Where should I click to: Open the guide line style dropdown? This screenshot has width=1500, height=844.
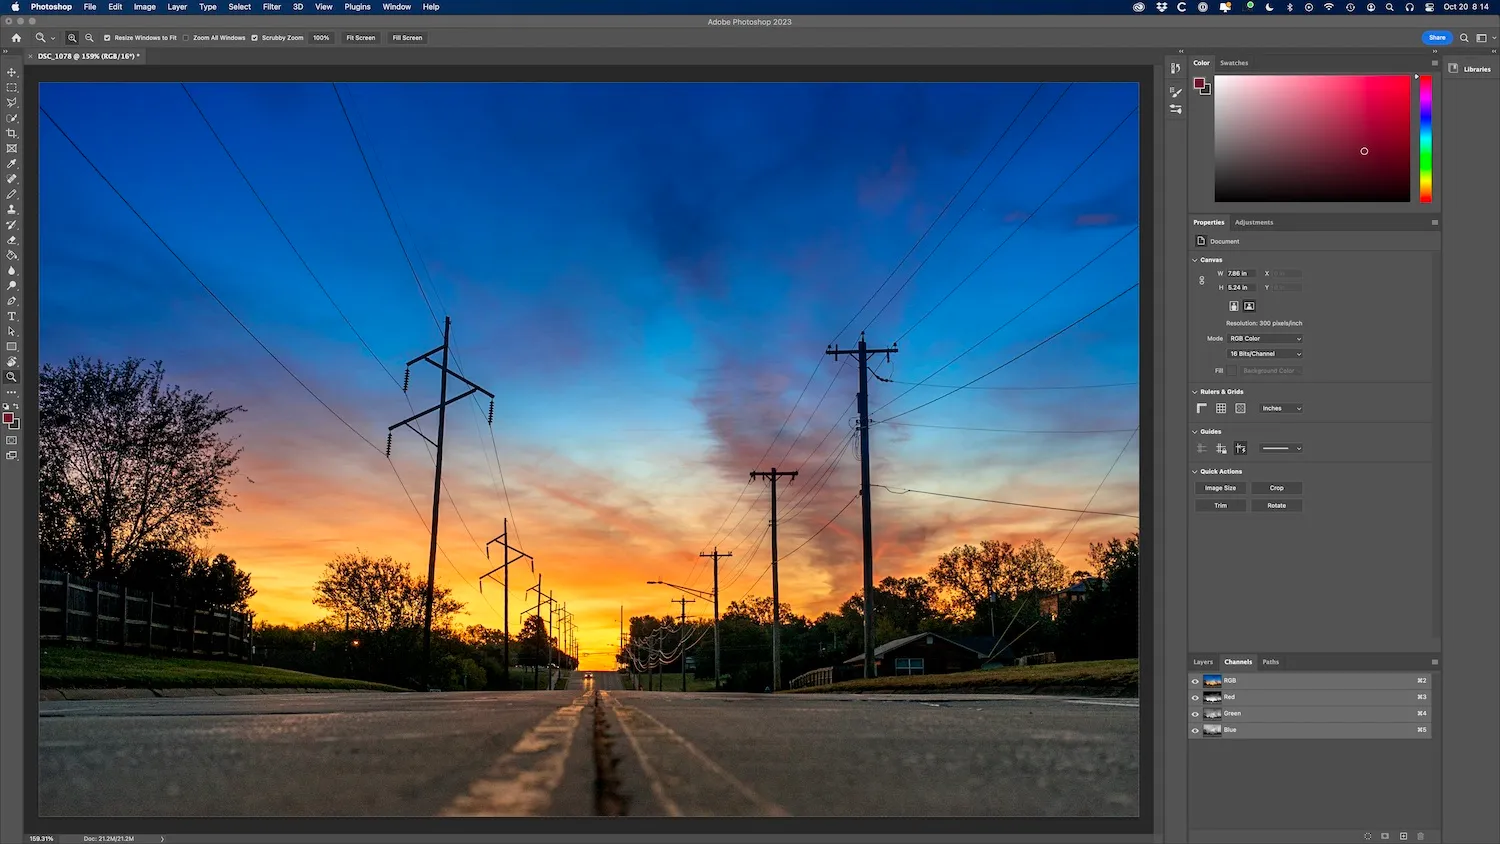click(1281, 449)
